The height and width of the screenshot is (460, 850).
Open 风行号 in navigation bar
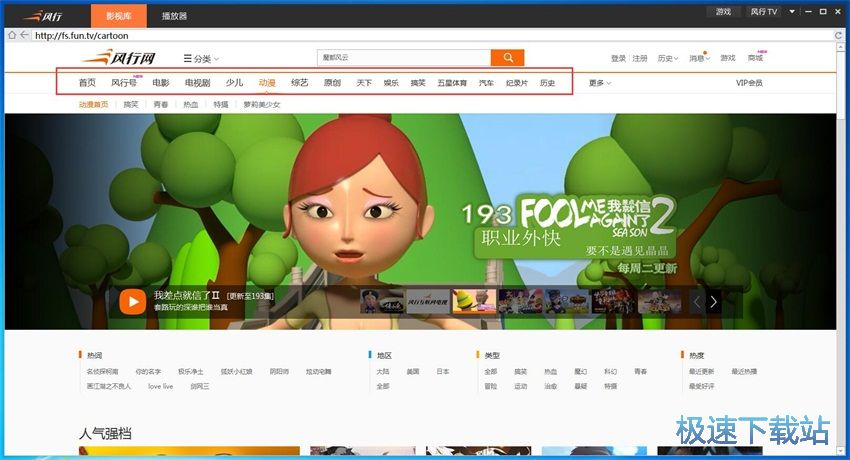[x=124, y=82]
